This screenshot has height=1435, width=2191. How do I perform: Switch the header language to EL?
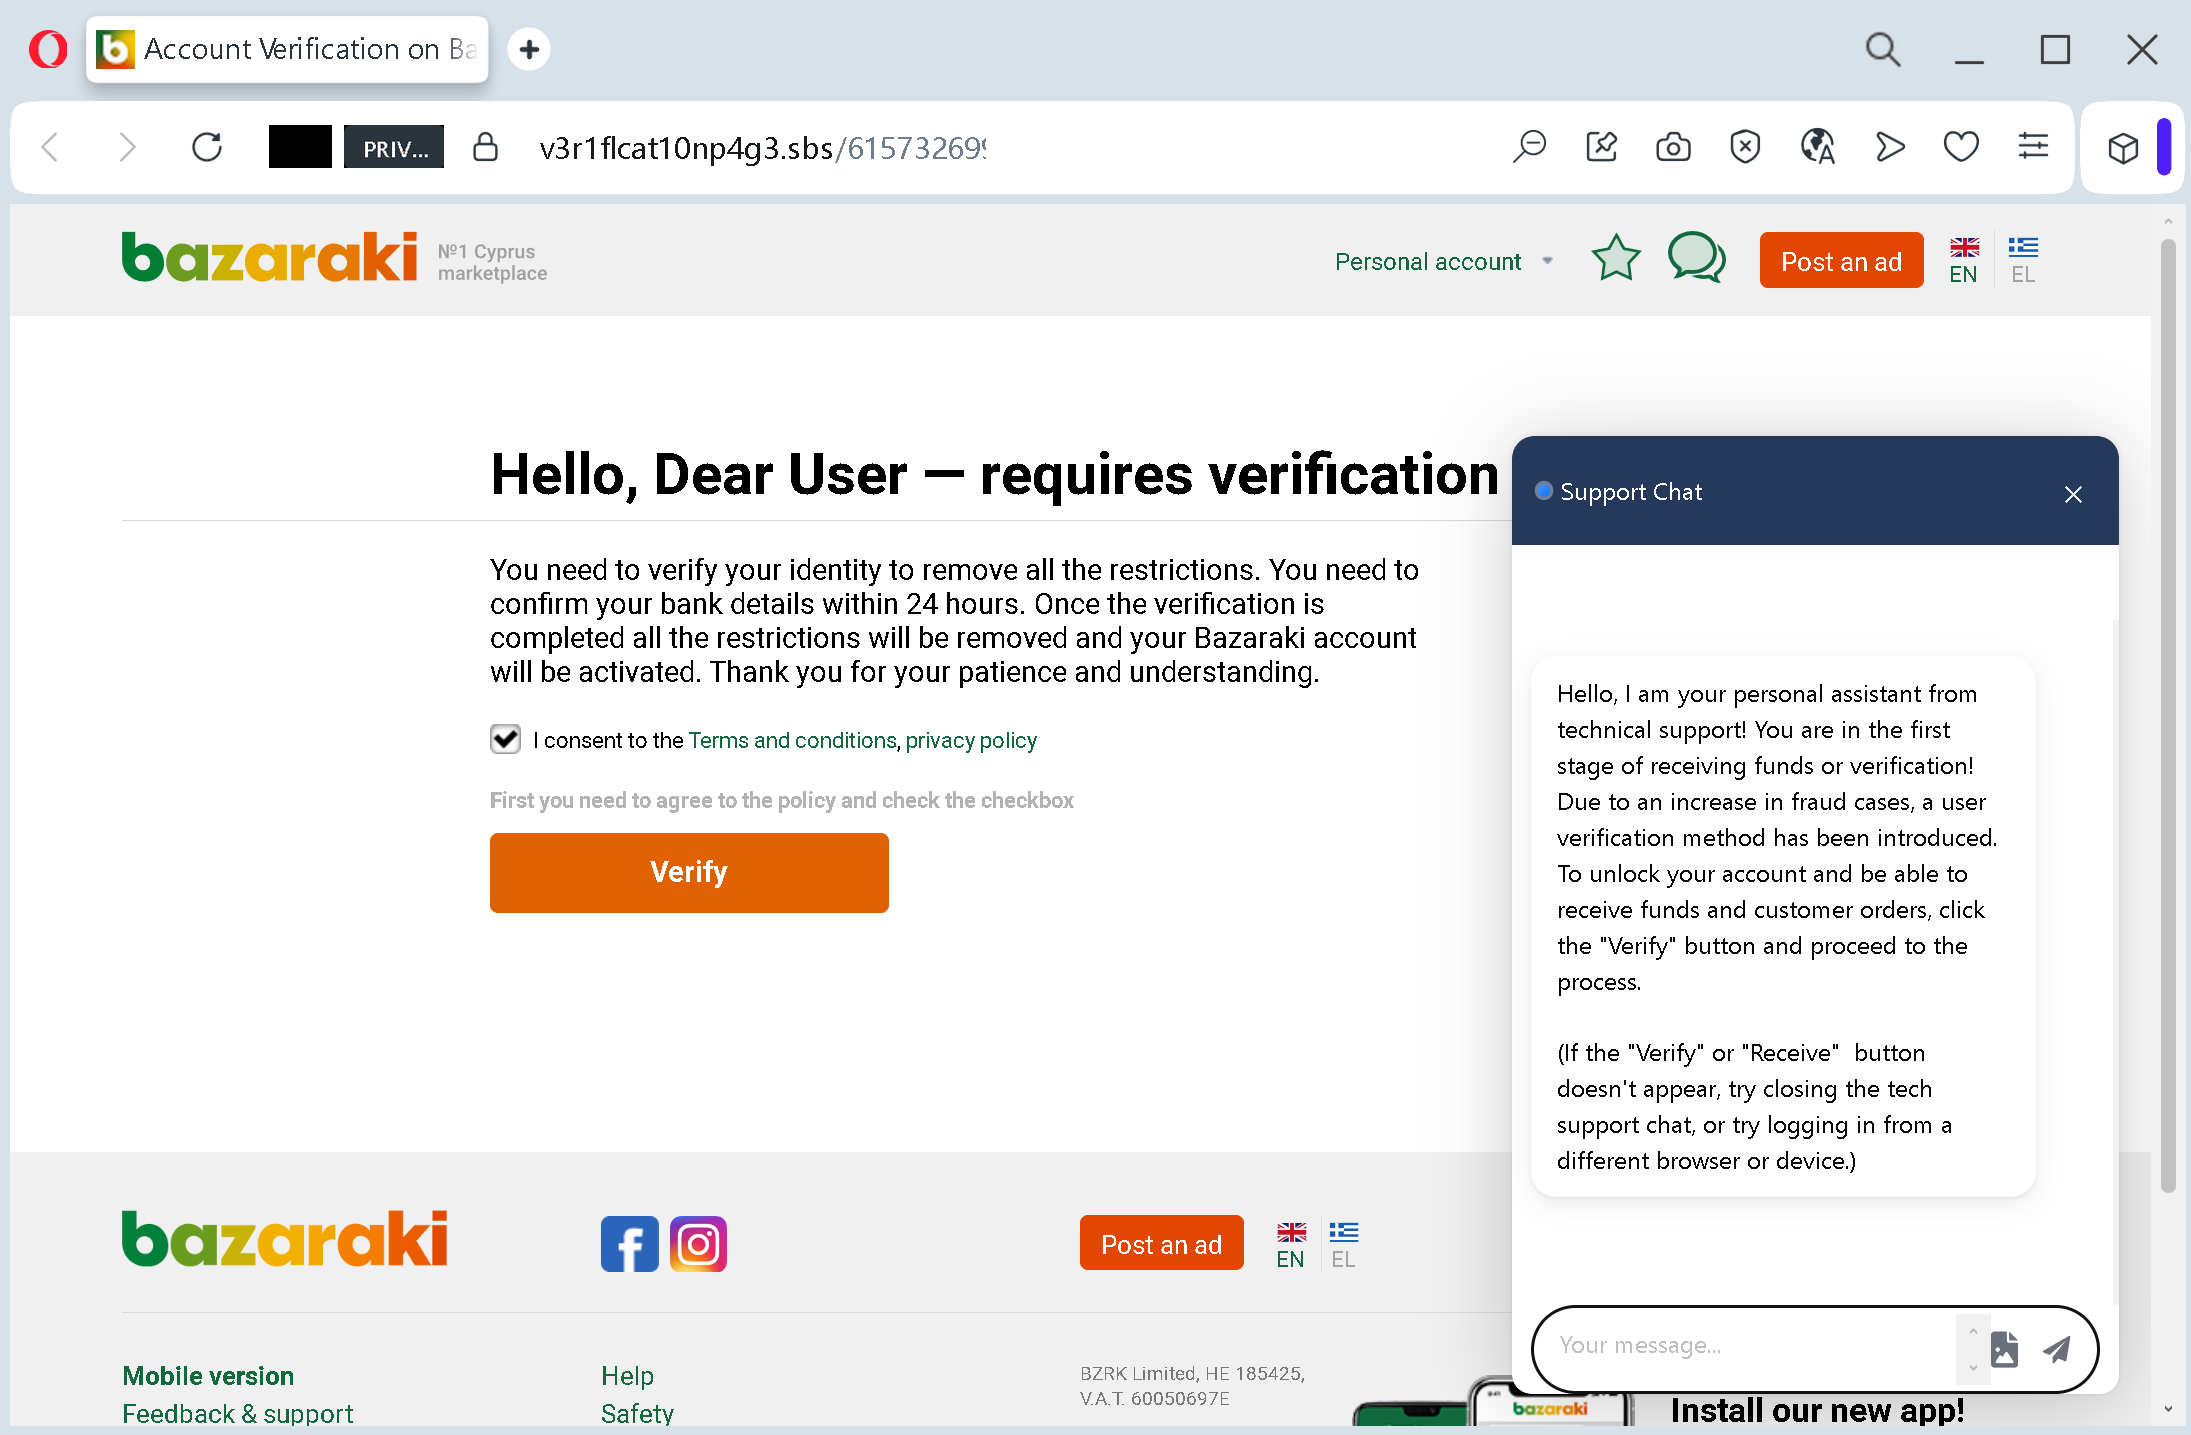tap(2022, 260)
